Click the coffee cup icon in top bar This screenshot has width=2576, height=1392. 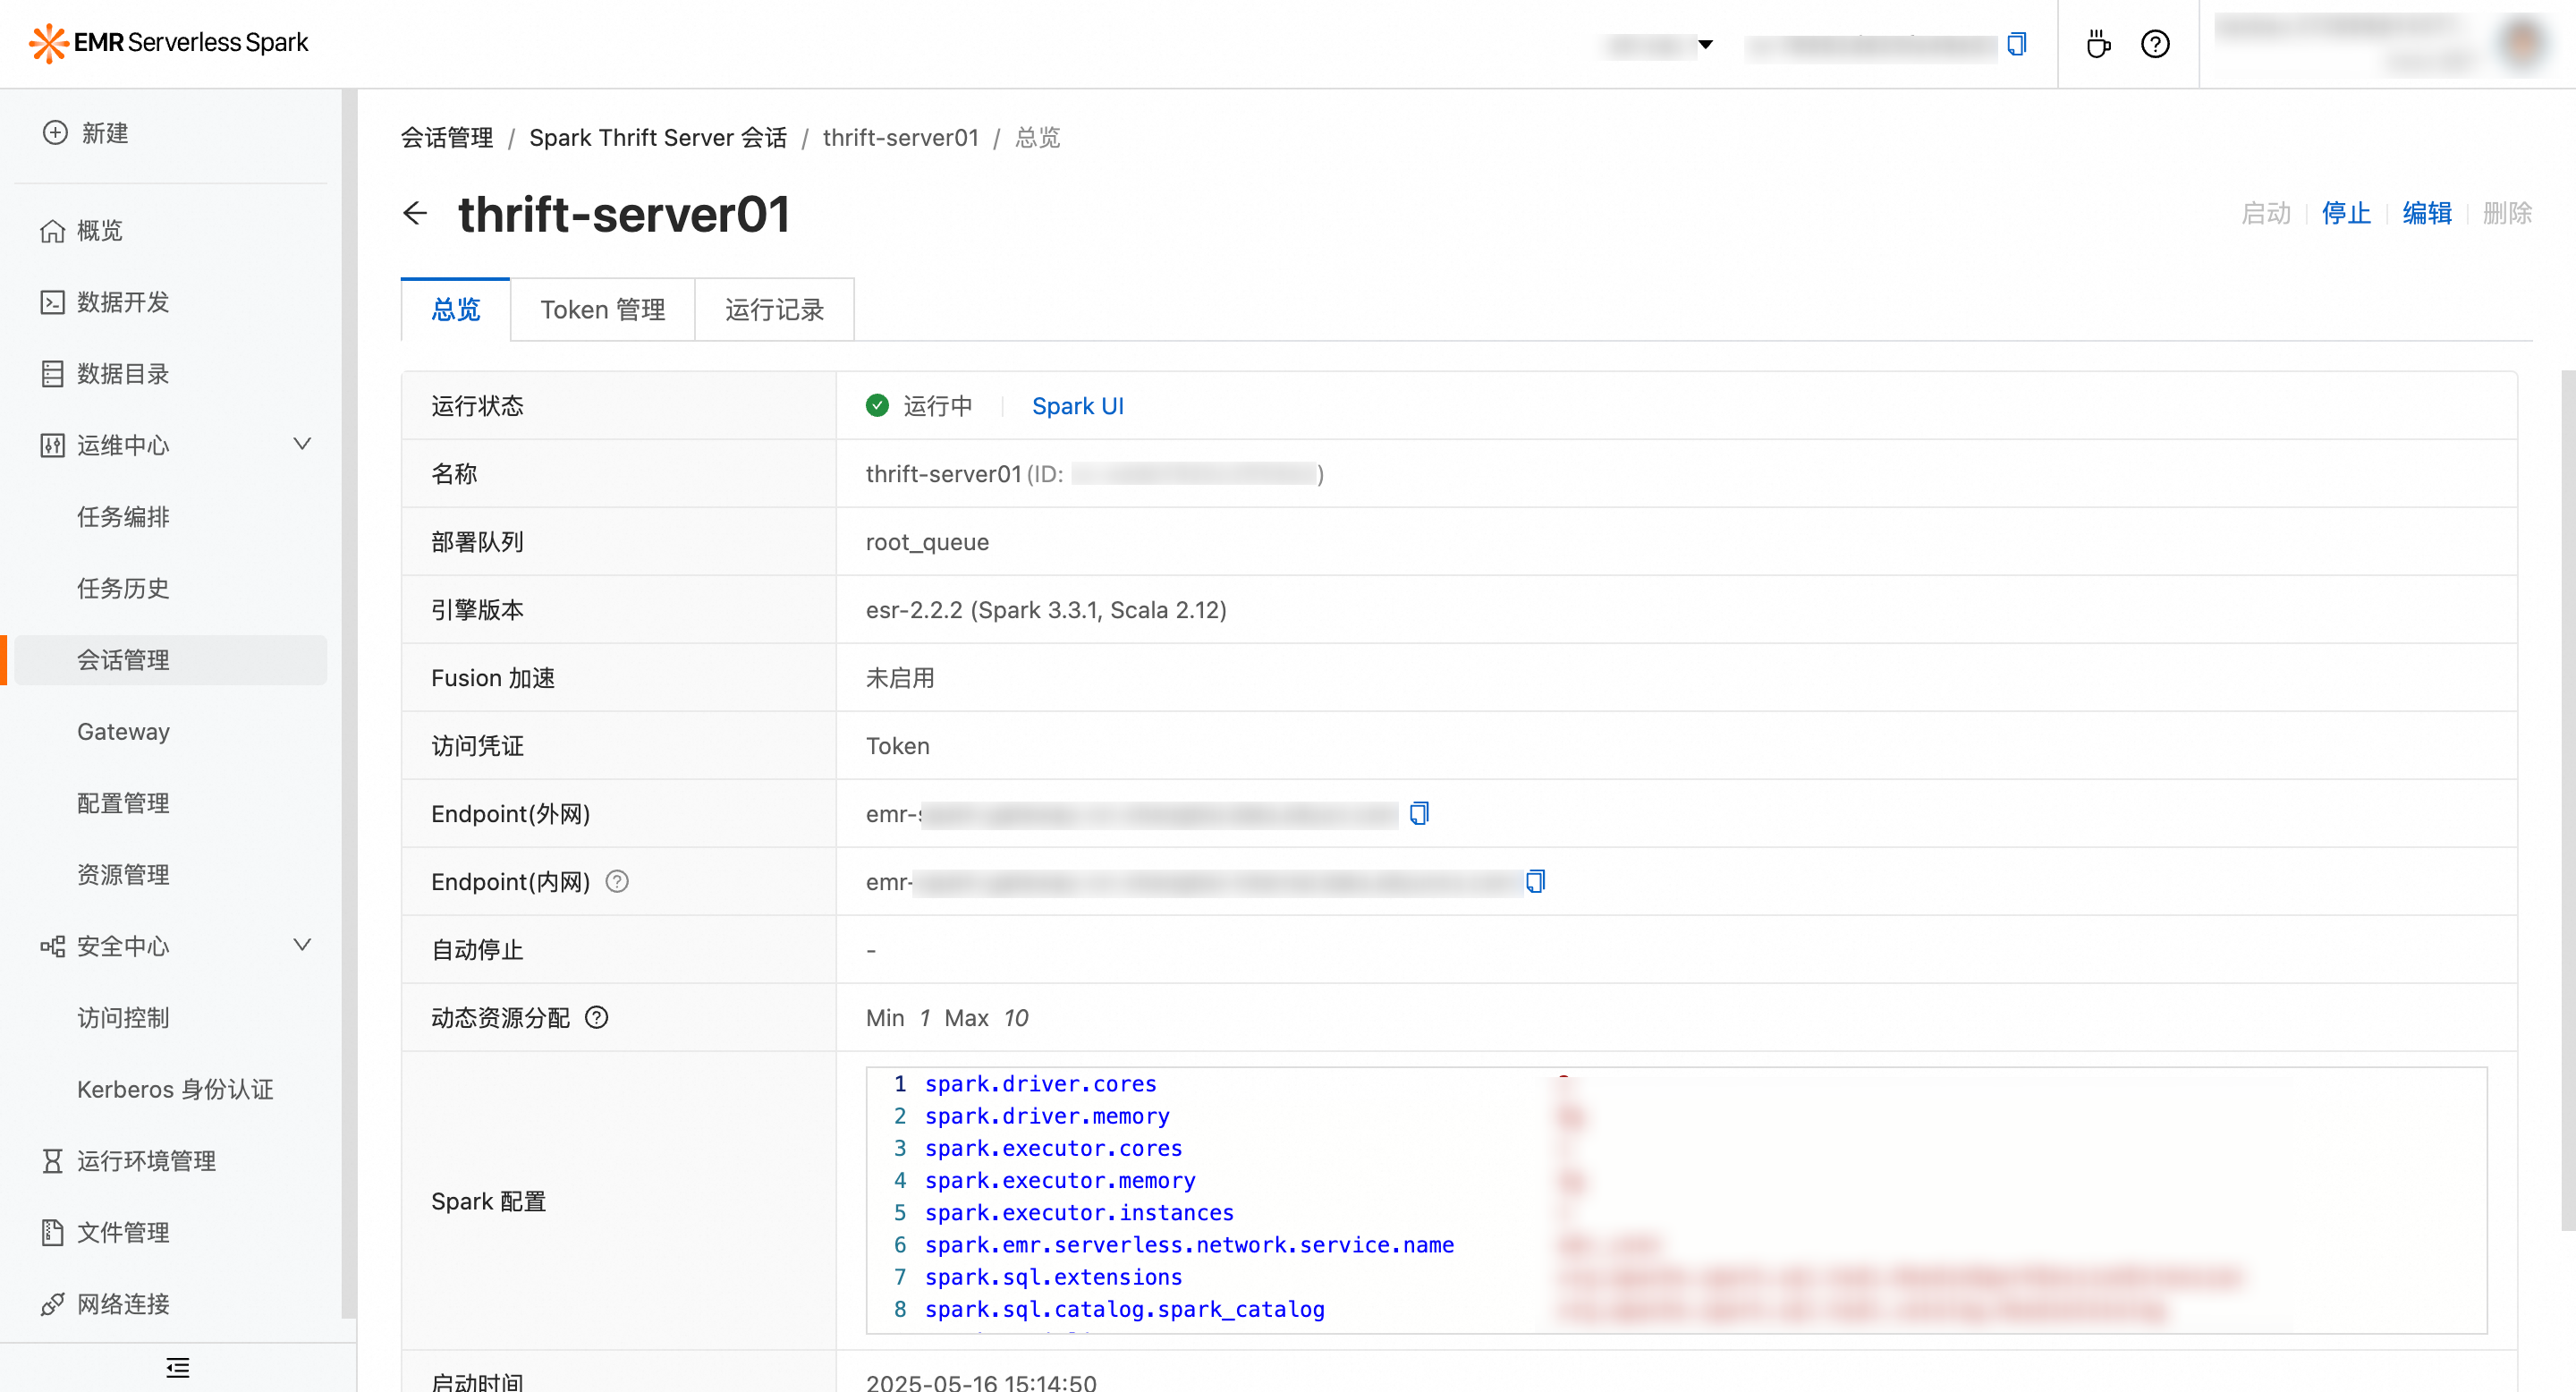pos(2098,43)
